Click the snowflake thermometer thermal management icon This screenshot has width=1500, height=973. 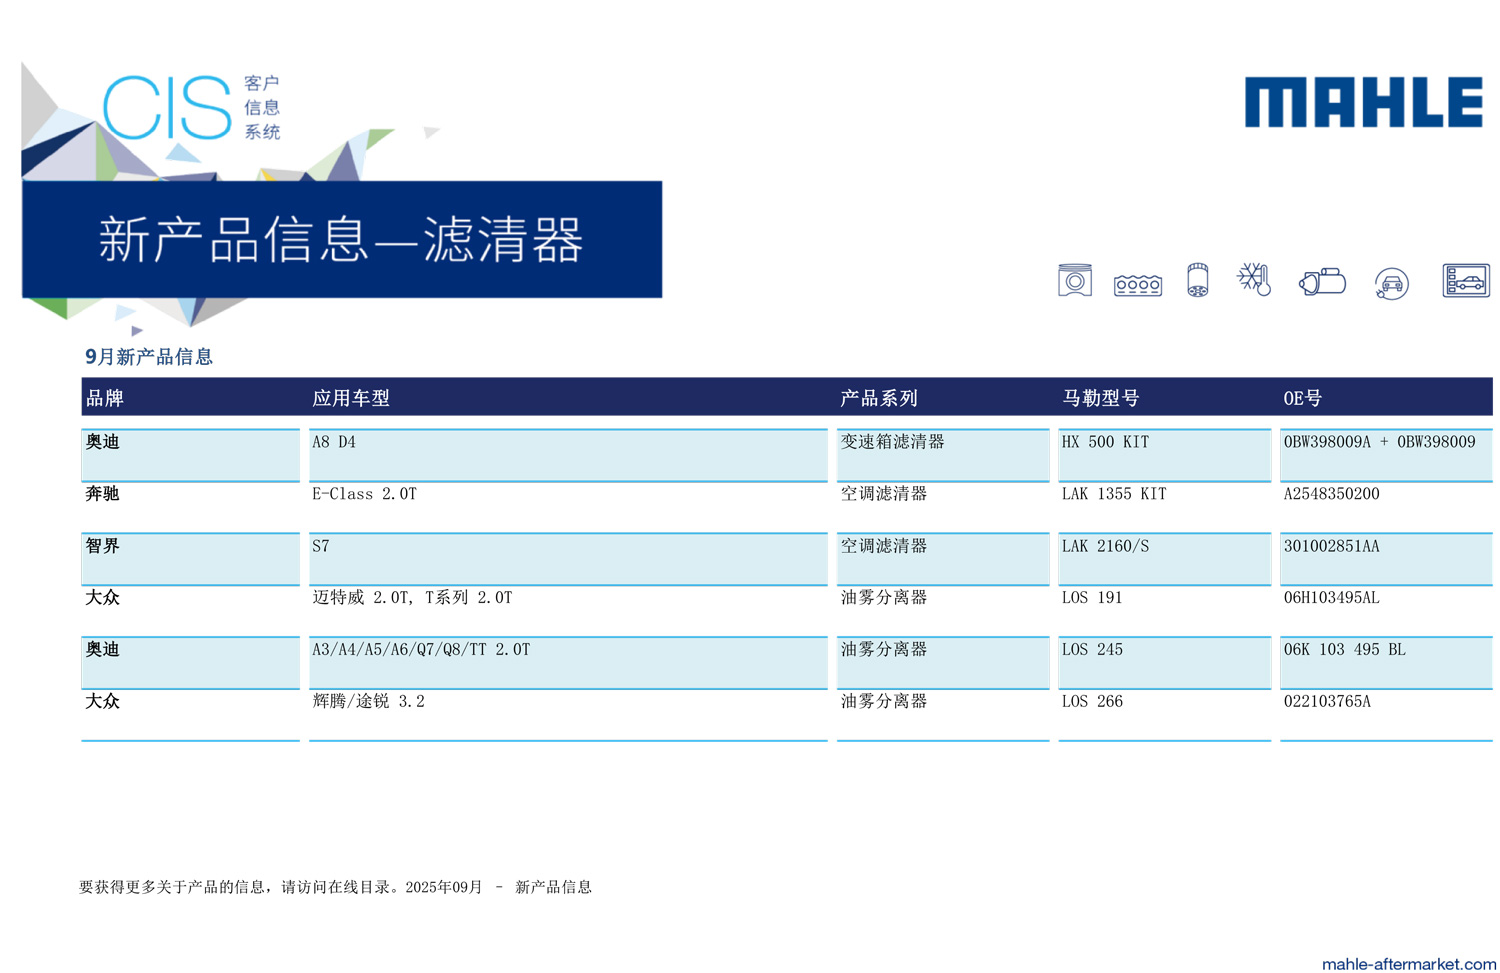tap(1254, 279)
